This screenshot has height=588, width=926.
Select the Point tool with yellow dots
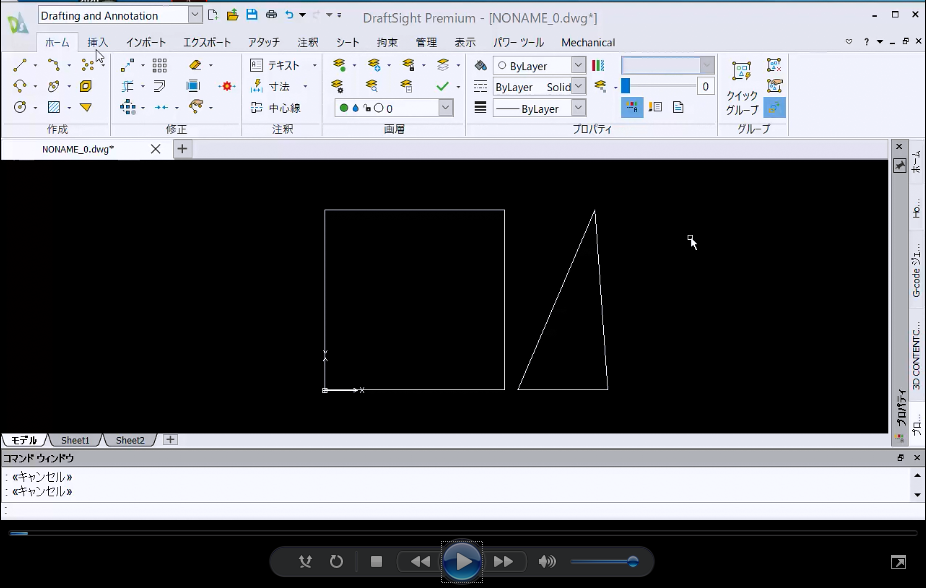coord(88,65)
